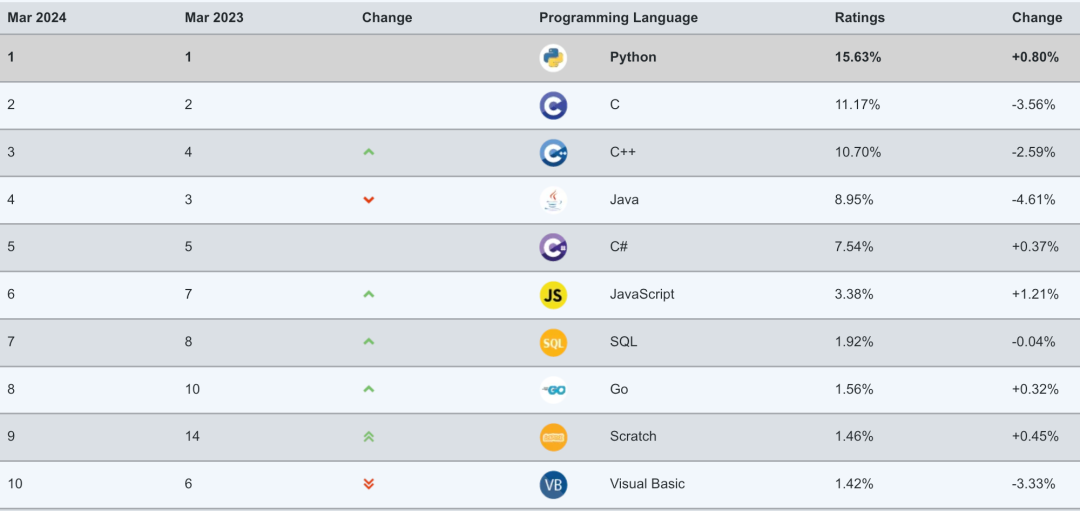Viewport: 1080px width, 511px height.
Task: Click C++'s 10.70% rating
Action: [858, 152]
